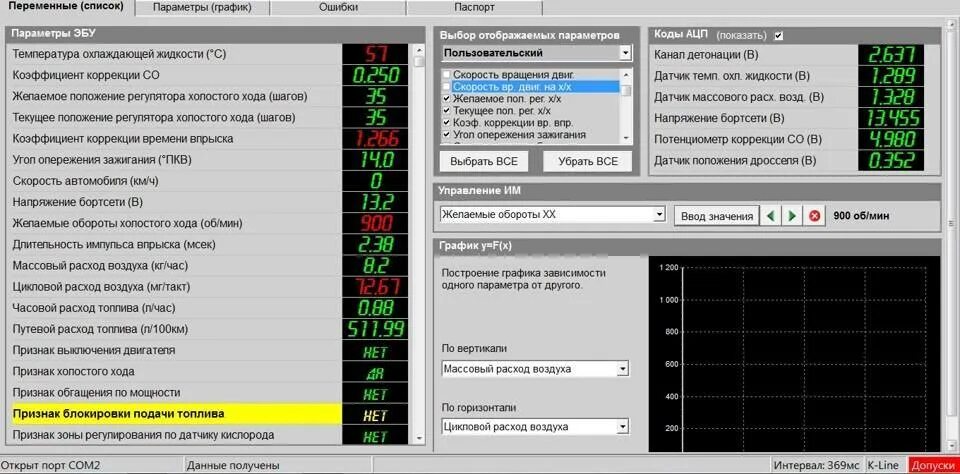Click 'Потенциометр коррекции СО (В)' row
Screen dimensions: 960x474
(x=787, y=140)
